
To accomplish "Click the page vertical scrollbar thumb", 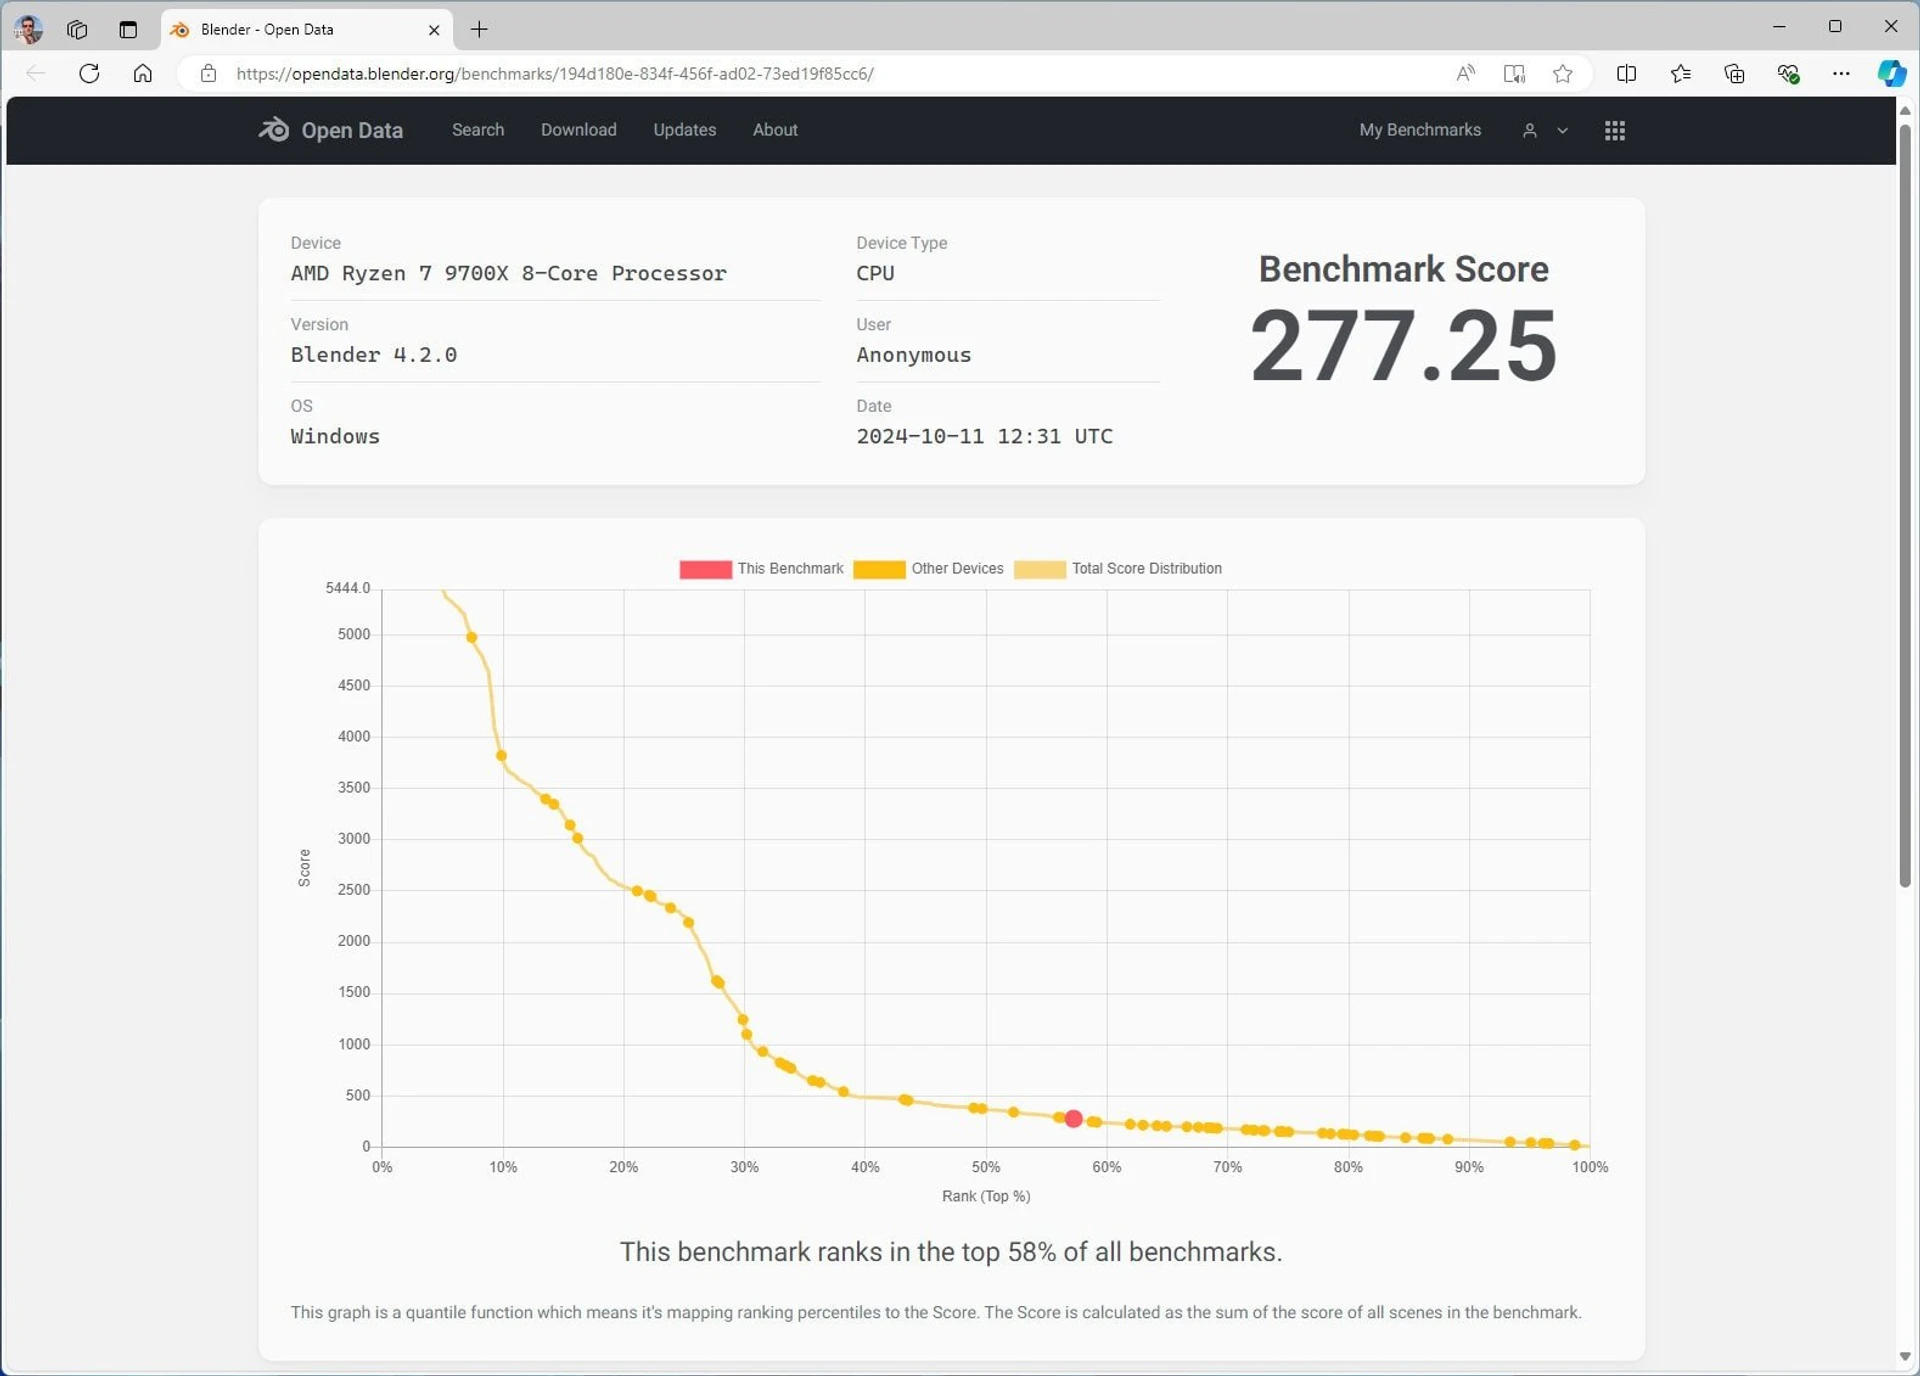I will point(1905,505).
